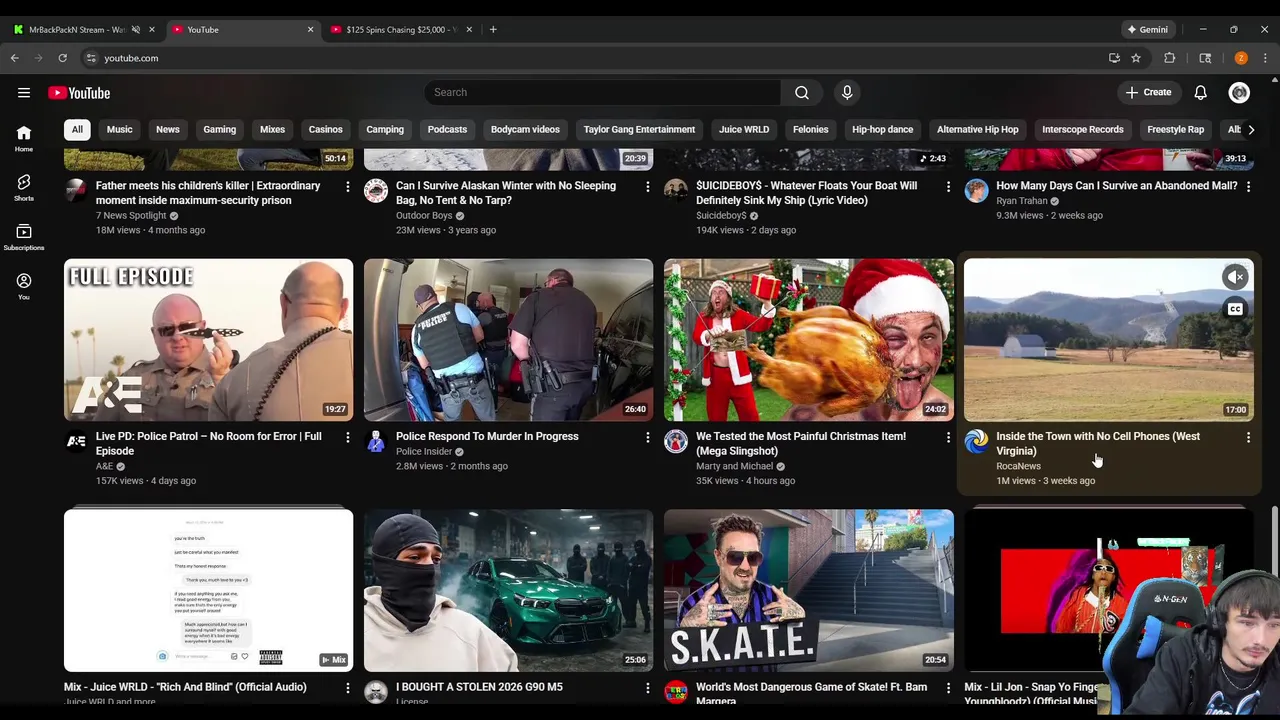
Task: Open World's Most Dangerous Game of Skate title
Action: (811, 692)
